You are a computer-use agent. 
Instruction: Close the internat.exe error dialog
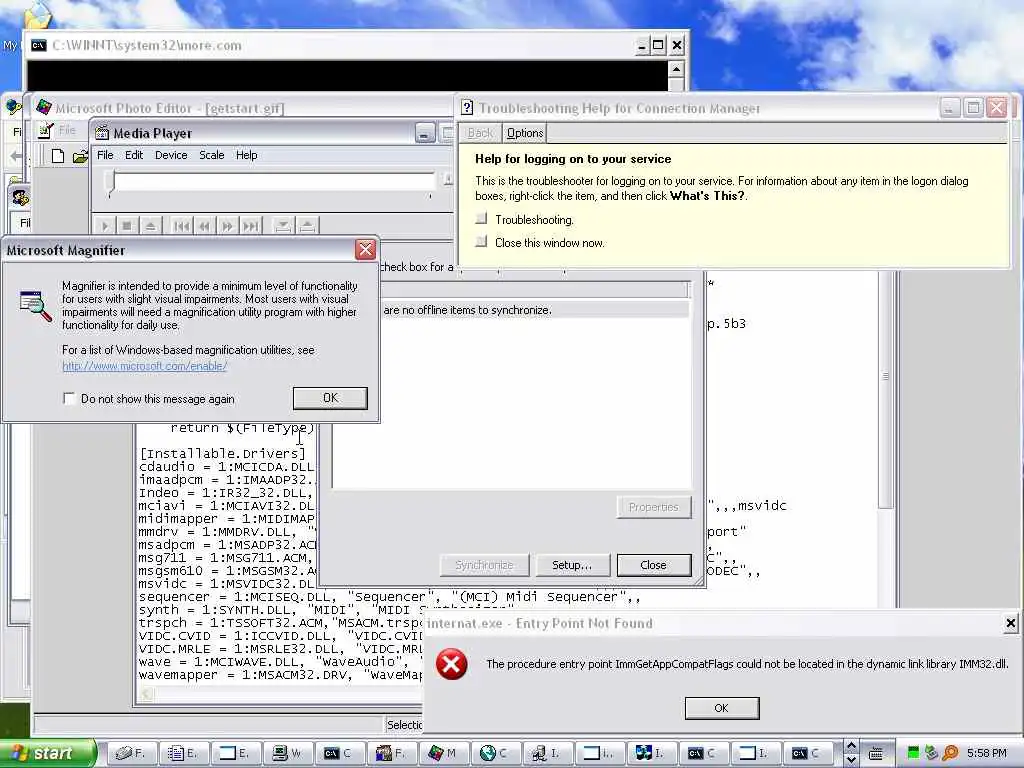coord(1010,624)
